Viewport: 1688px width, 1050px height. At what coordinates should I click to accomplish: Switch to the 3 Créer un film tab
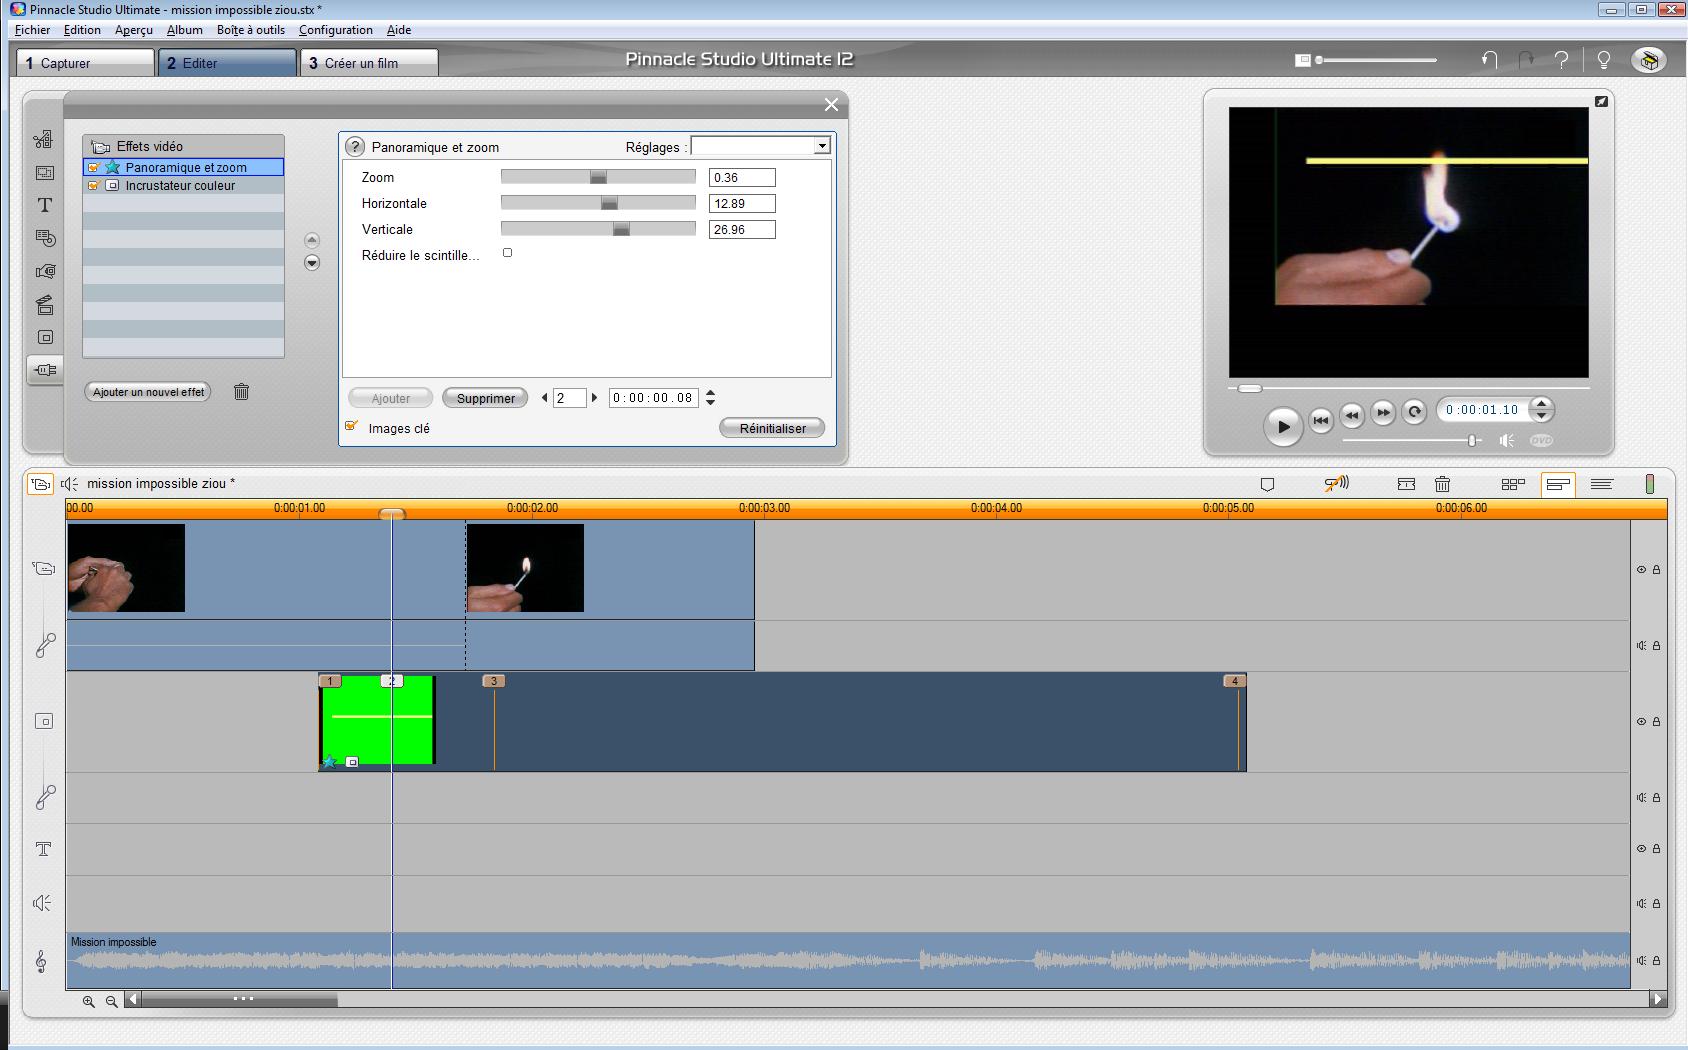click(368, 63)
